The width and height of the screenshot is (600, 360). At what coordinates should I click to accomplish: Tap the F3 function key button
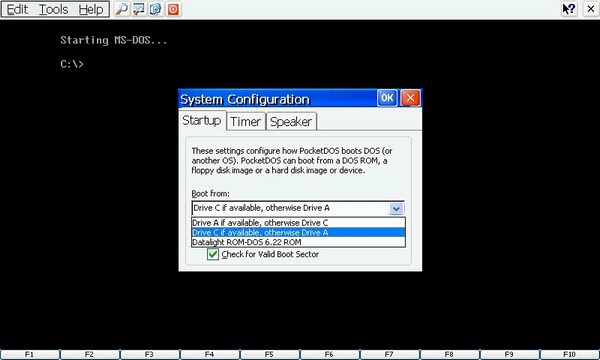[150, 354]
